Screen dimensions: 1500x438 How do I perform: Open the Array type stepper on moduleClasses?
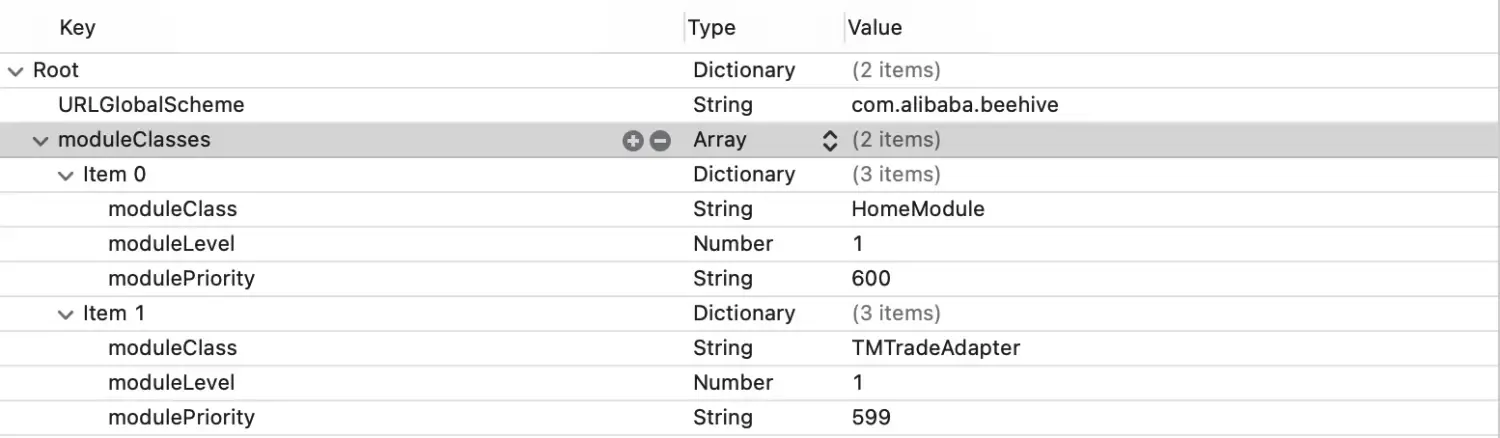click(x=829, y=141)
